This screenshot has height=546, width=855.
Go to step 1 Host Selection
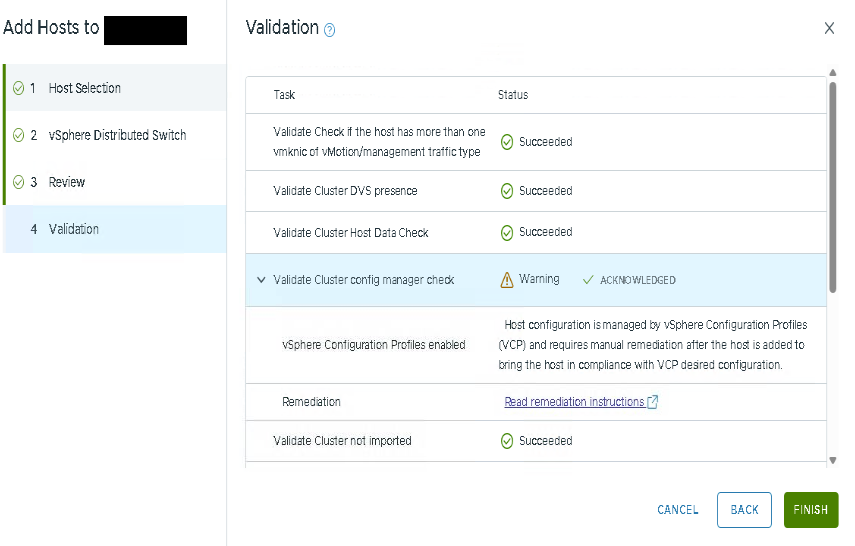click(85, 88)
